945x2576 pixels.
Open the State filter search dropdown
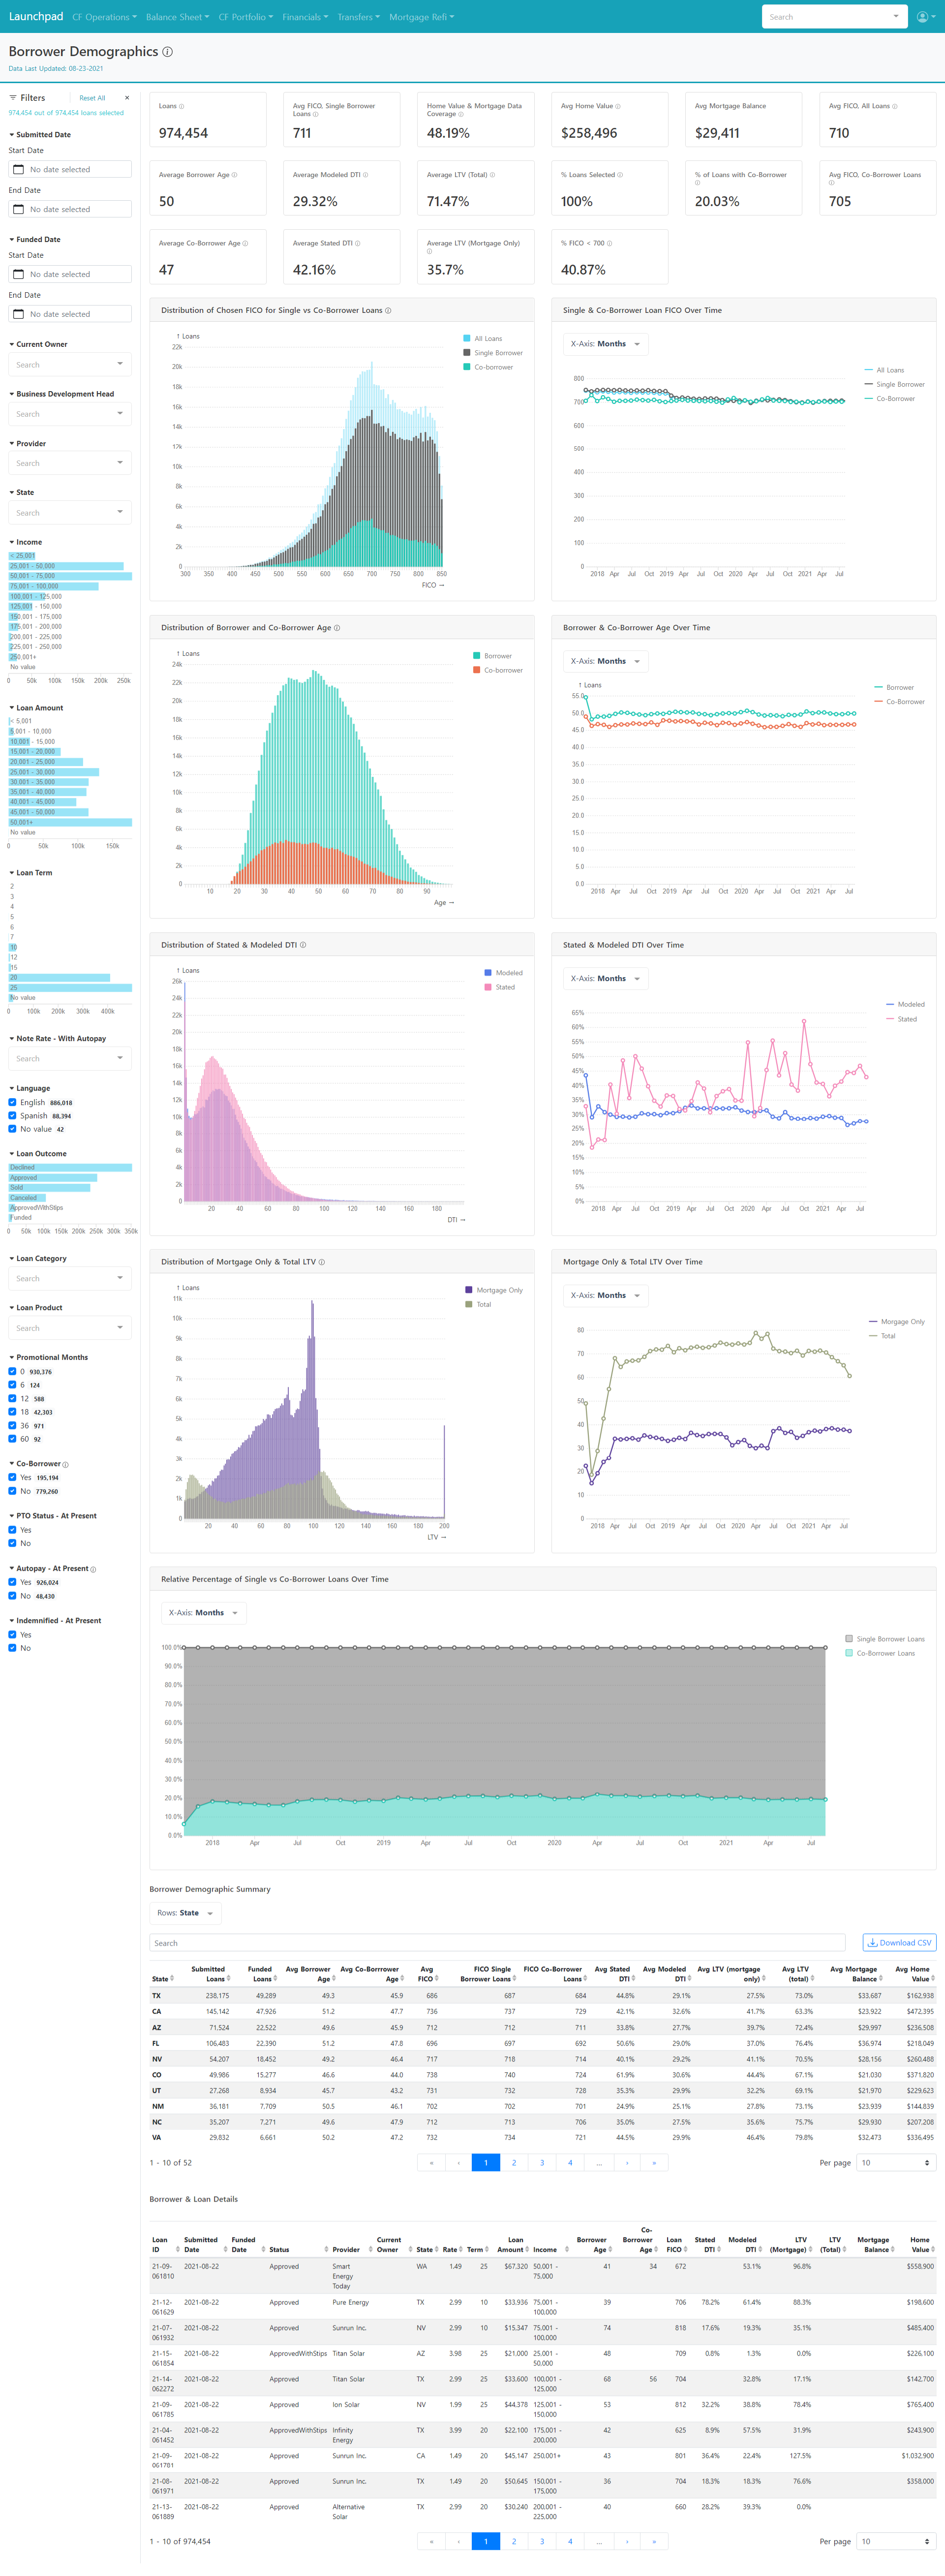70,513
